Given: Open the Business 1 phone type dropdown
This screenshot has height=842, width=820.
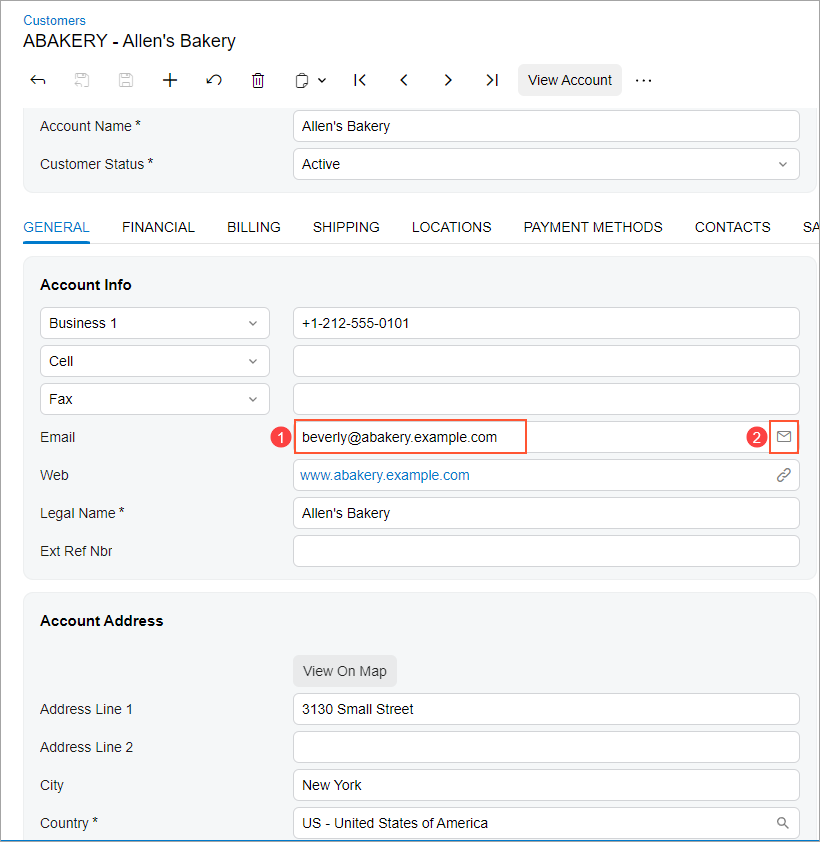Looking at the screenshot, I should 252,323.
